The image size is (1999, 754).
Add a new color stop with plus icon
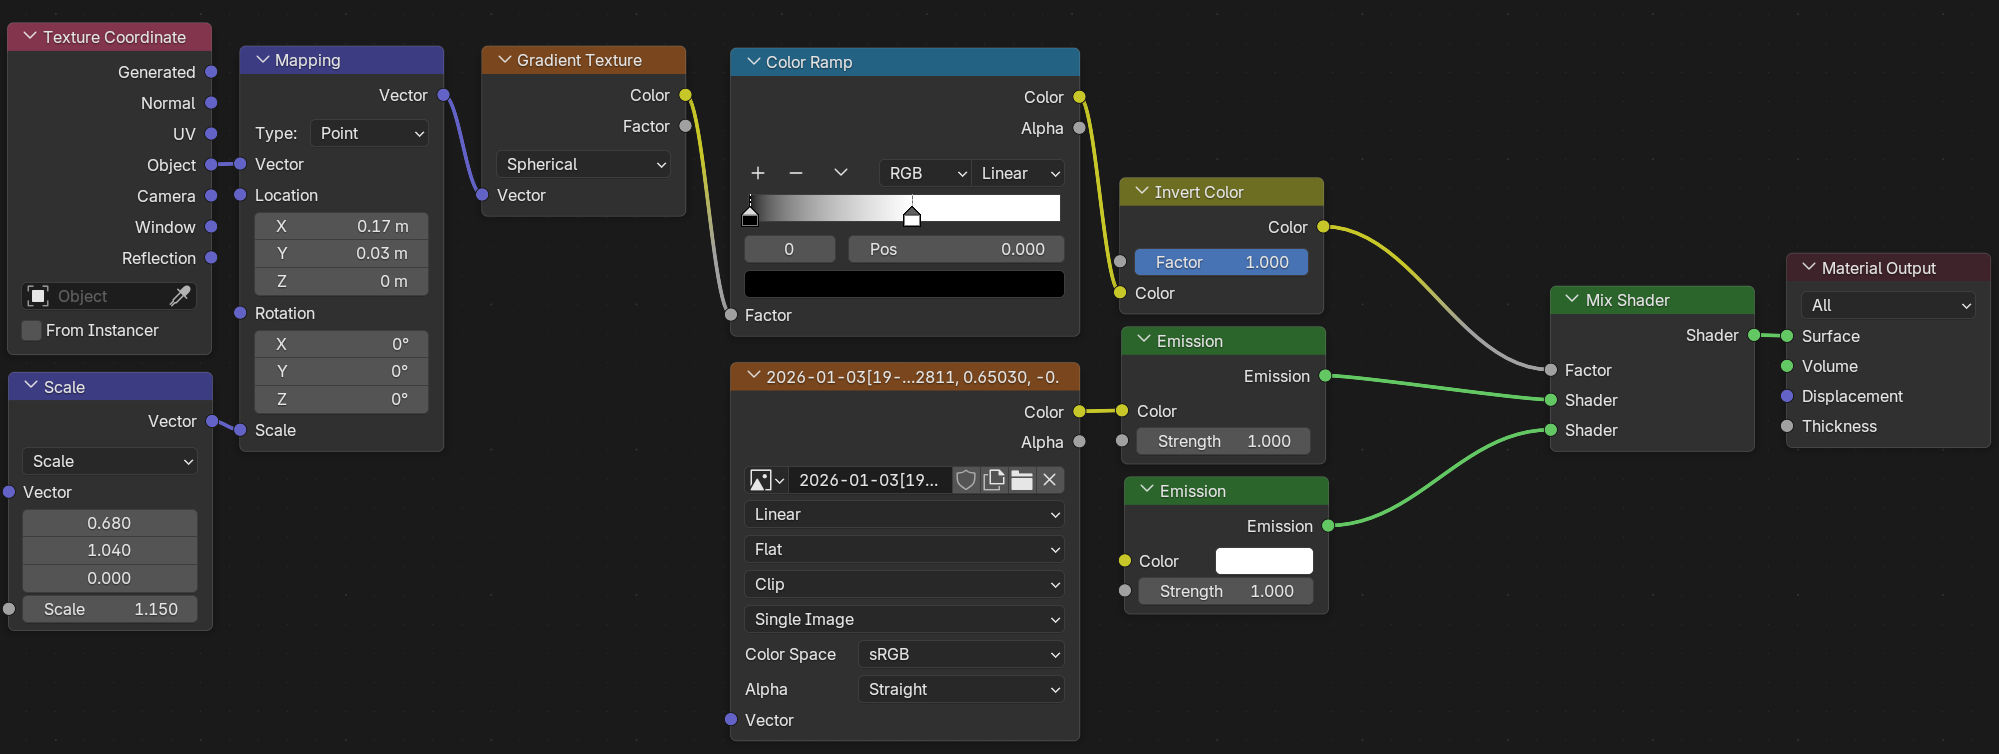coord(758,173)
